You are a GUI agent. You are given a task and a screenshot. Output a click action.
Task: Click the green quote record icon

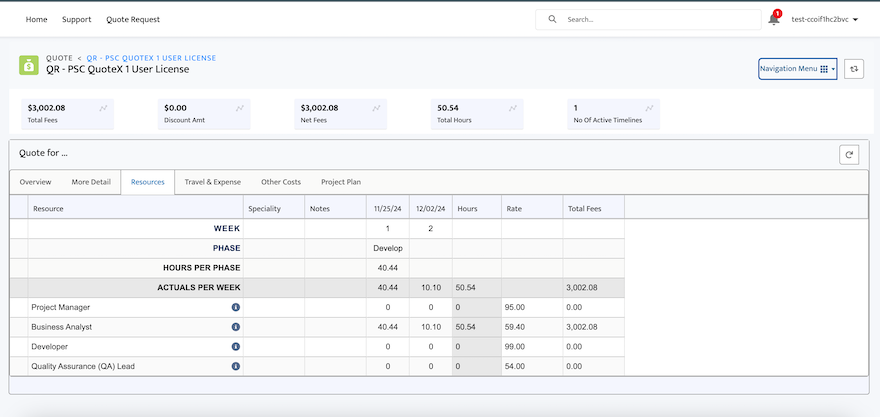[29, 65]
